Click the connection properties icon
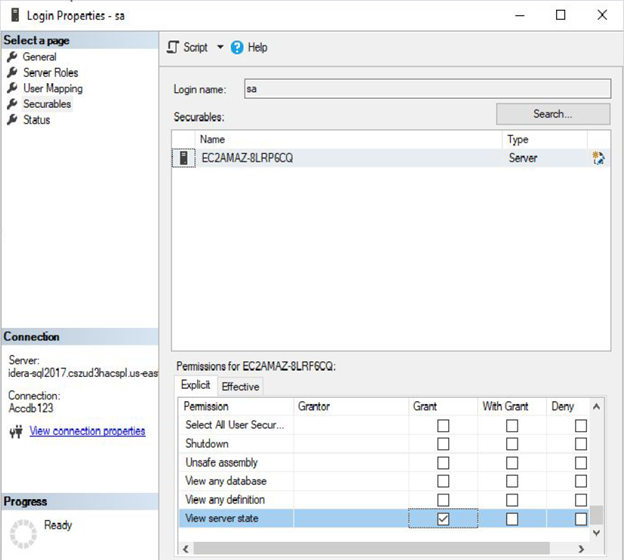624x560 pixels. click(x=15, y=432)
